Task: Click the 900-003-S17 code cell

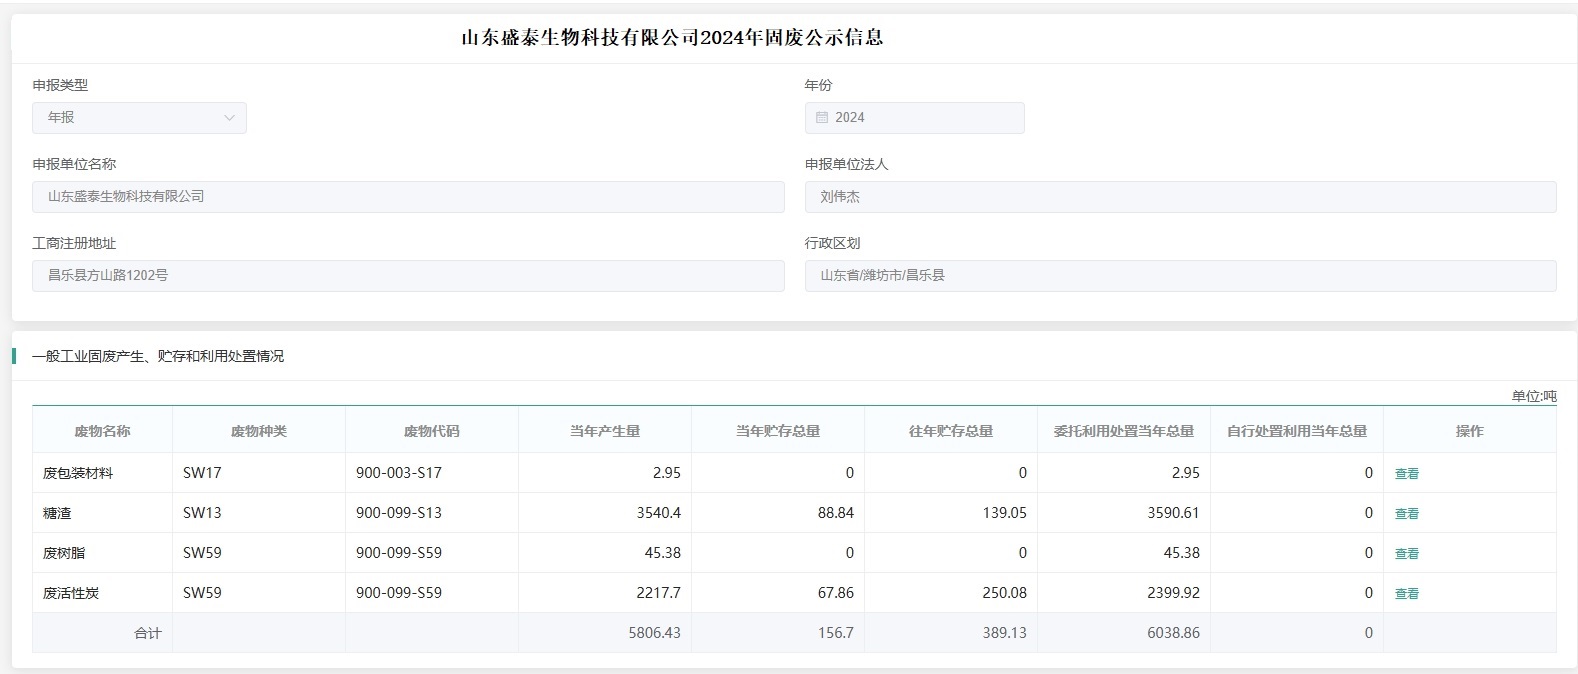Action: point(432,473)
